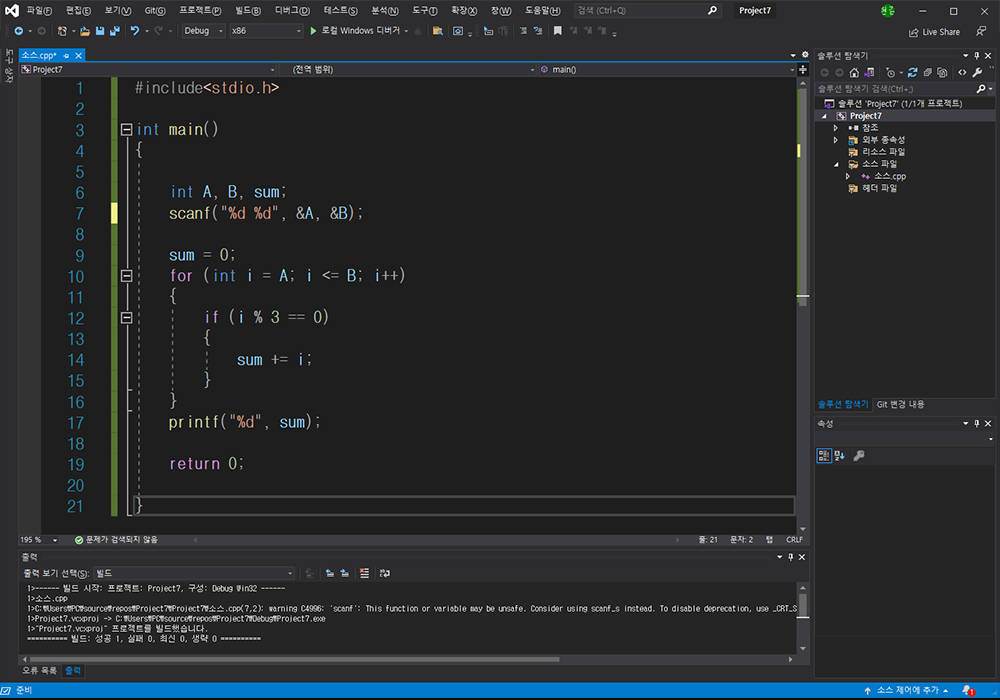Viewport: 1000px width, 700px height.
Task: Open the 디버그(D) menu
Action: (292, 11)
